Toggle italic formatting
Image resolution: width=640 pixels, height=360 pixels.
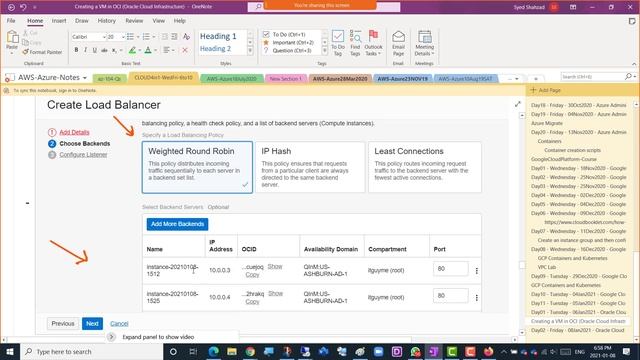(x=85, y=50)
